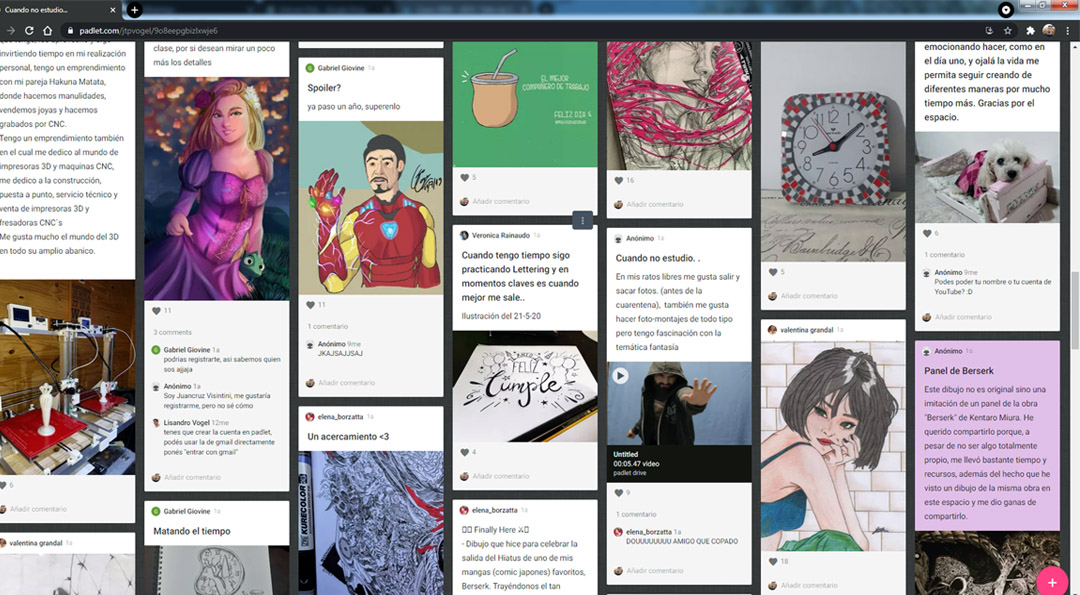
Task: Open the girl portrait drawing
Action: coord(833,446)
